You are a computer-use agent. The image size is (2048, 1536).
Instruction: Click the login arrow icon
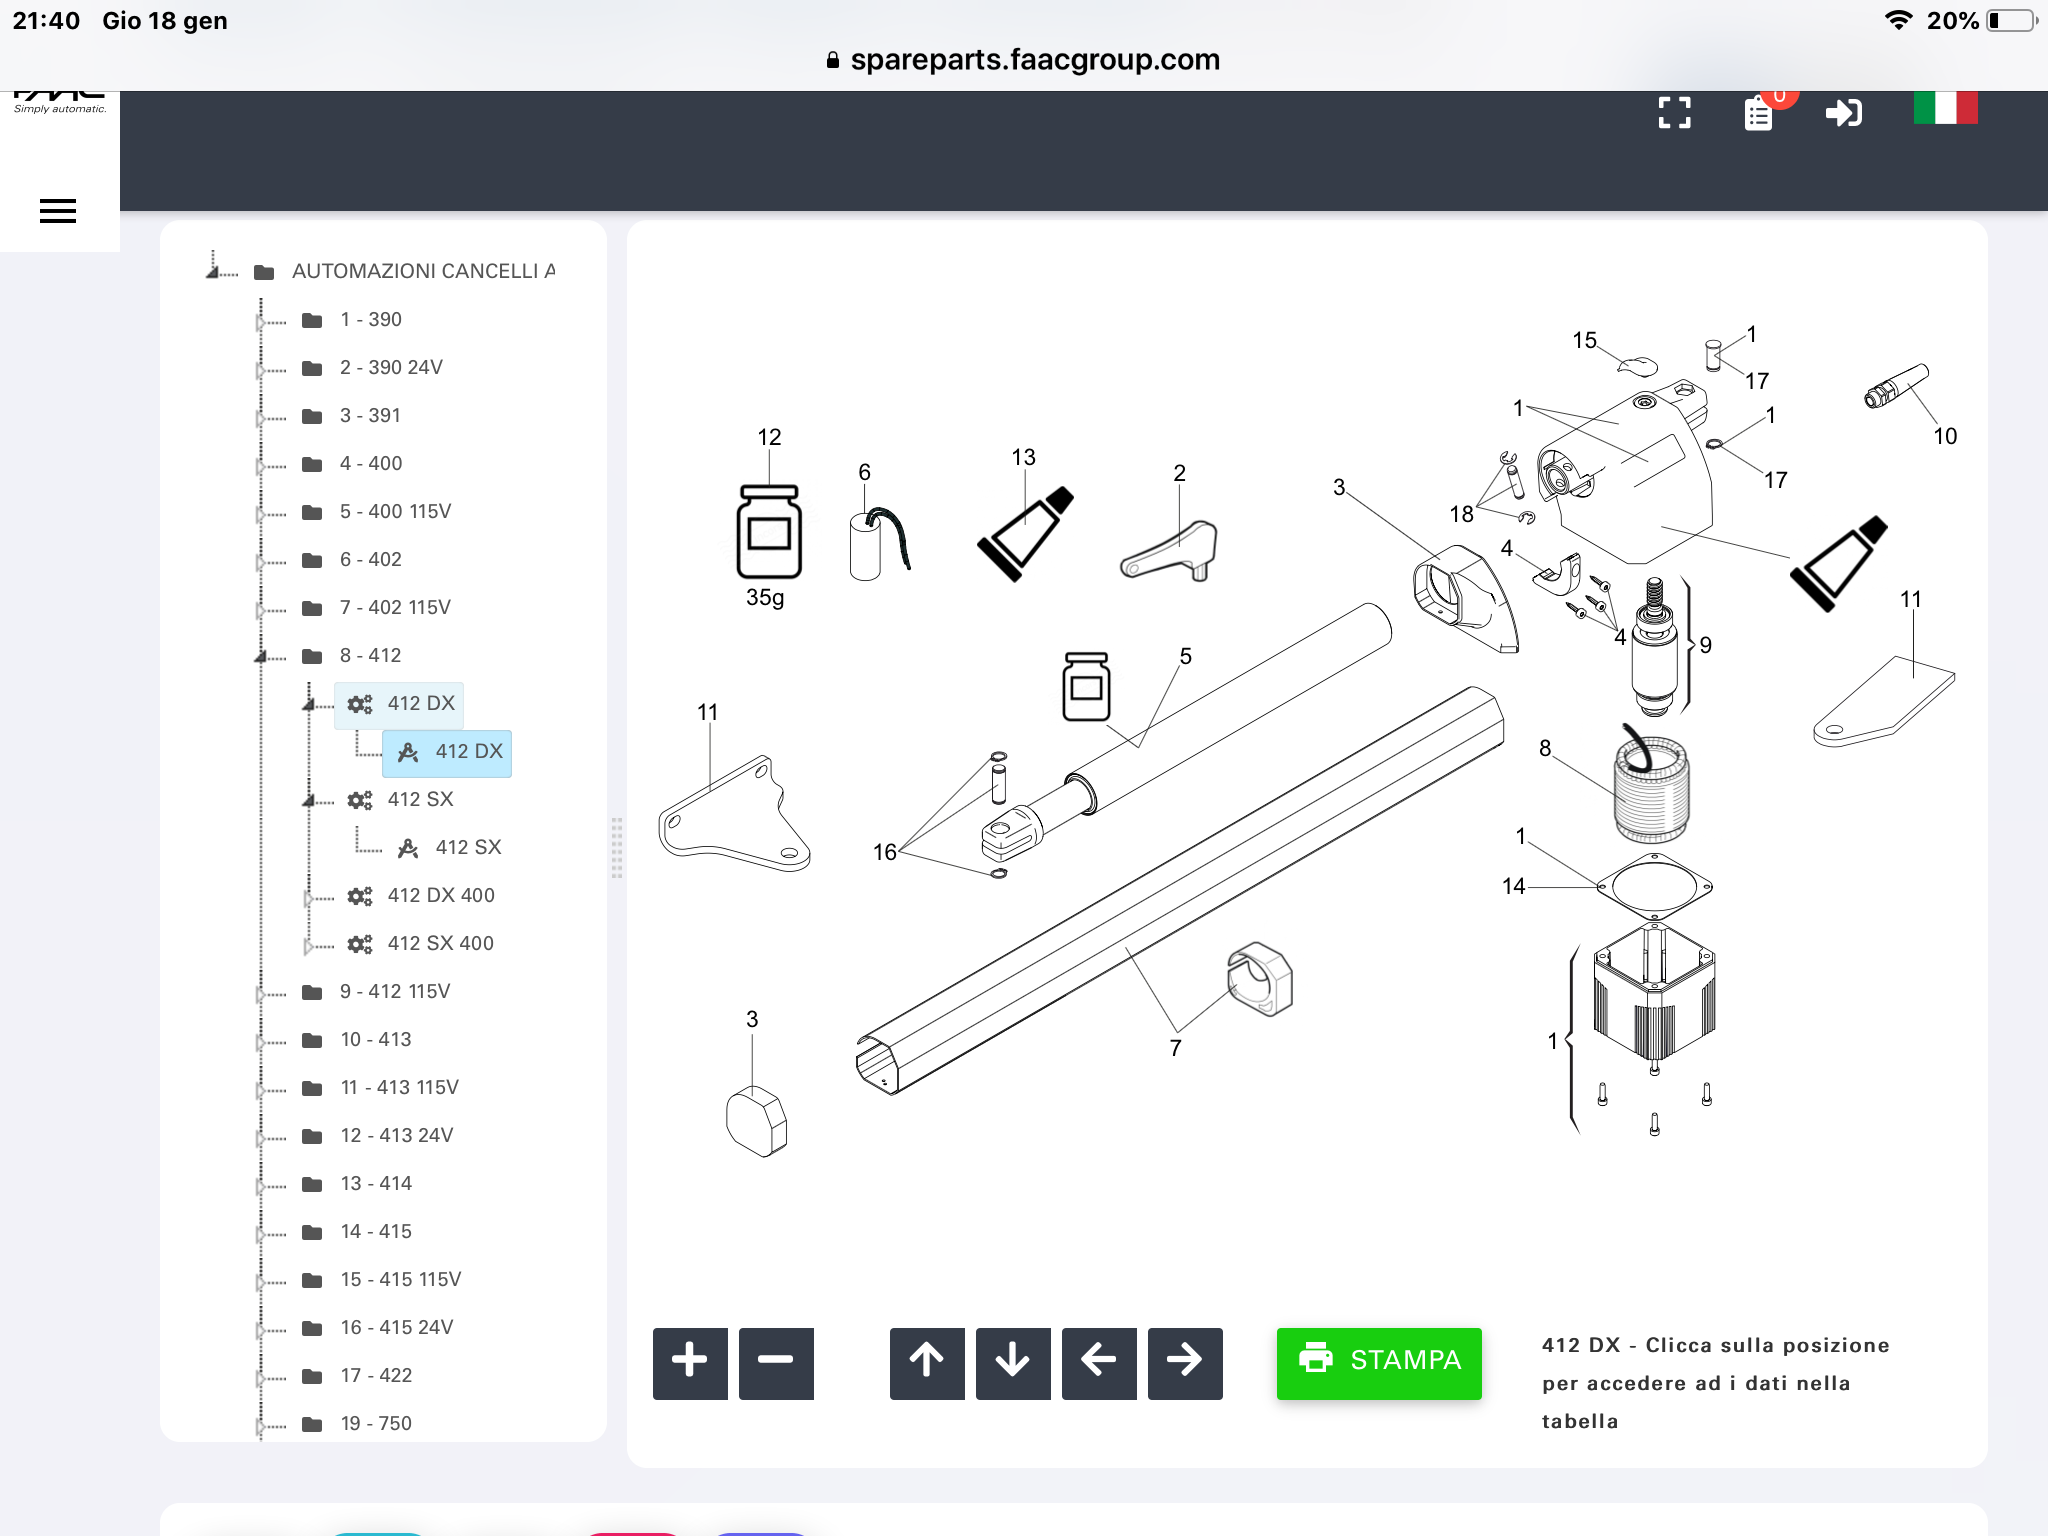click(1843, 113)
